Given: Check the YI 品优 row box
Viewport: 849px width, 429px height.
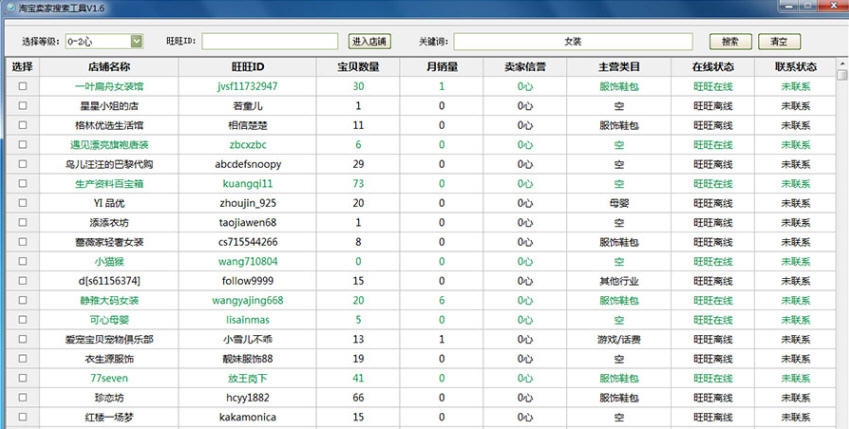Looking at the screenshot, I should 22,203.
